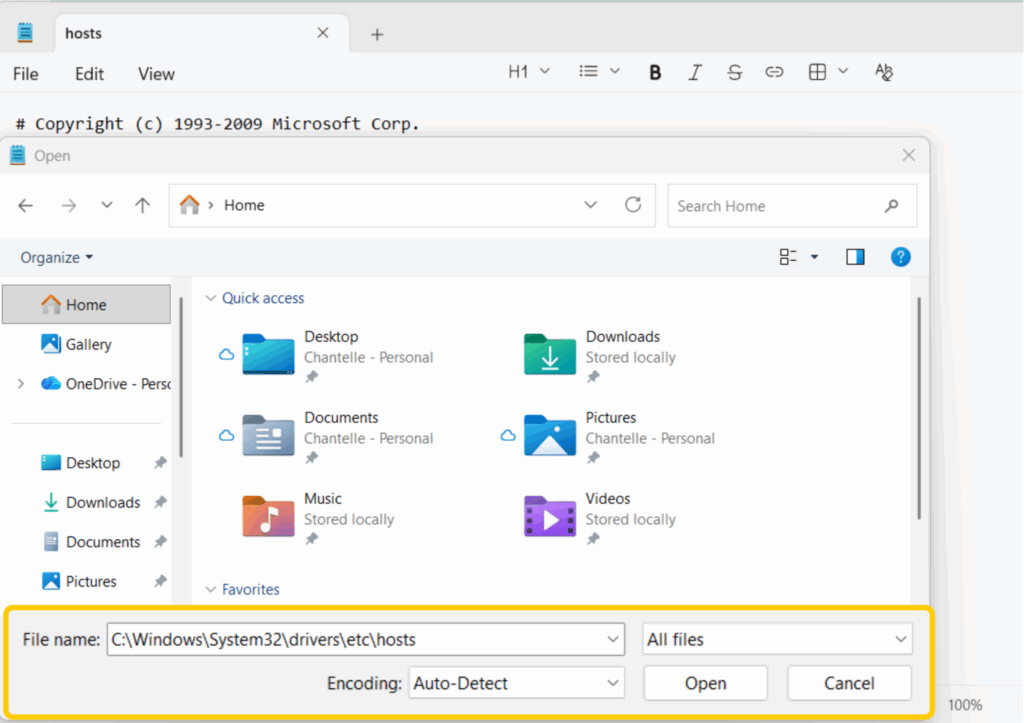Viewport: 1024px width, 723px height.
Task: Go back in the Open dialog
Action: [x=25, y=206]
